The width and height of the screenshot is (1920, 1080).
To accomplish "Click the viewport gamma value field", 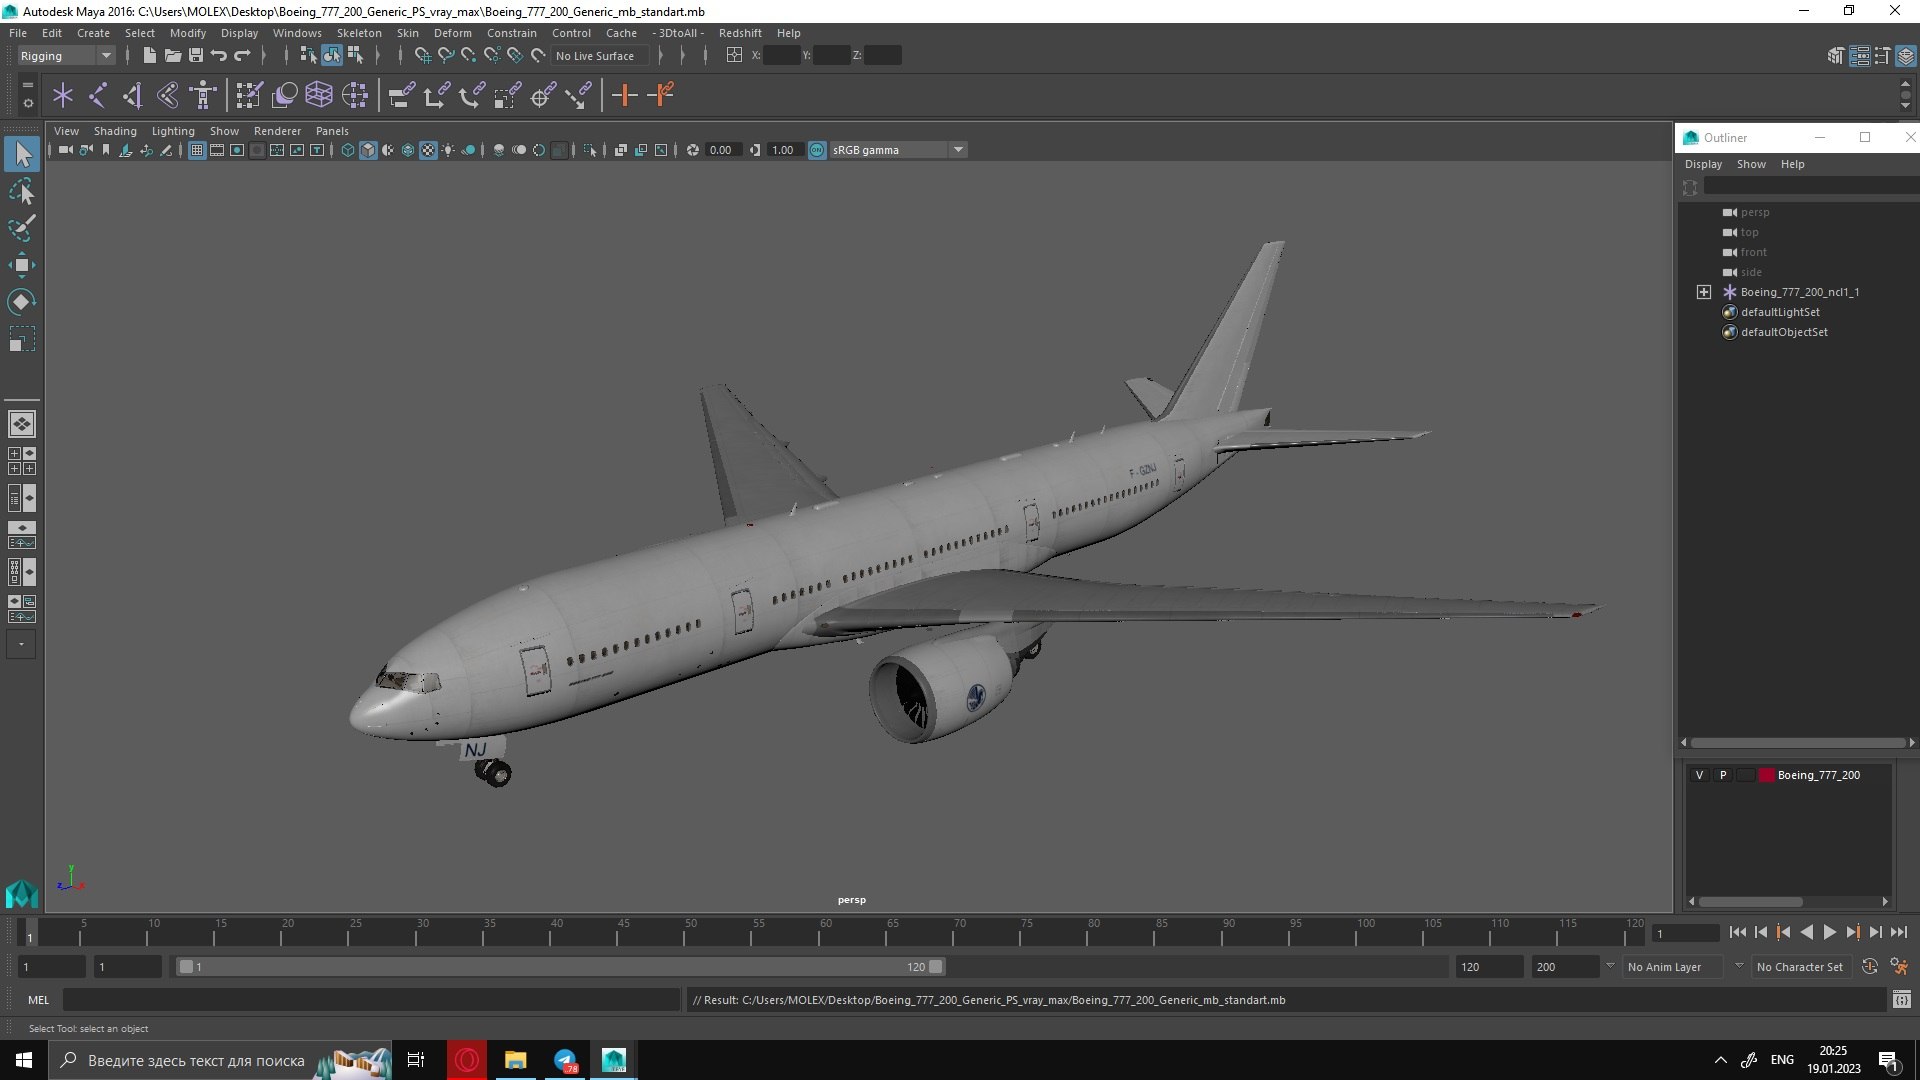I will click(x=784, y=150).
